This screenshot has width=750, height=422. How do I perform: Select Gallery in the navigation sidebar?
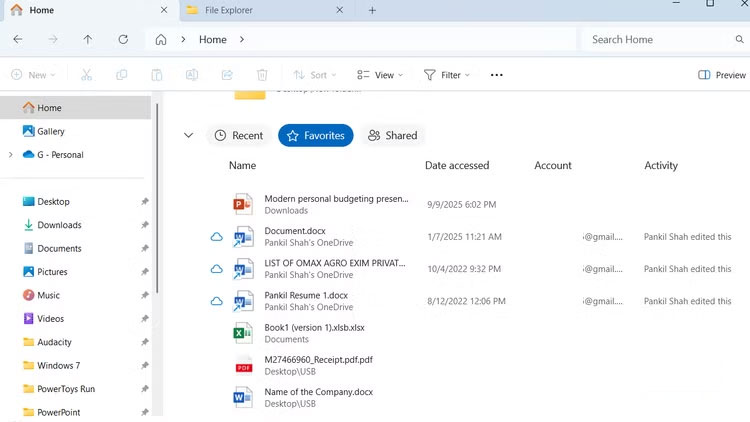click(x=50, y=131)
